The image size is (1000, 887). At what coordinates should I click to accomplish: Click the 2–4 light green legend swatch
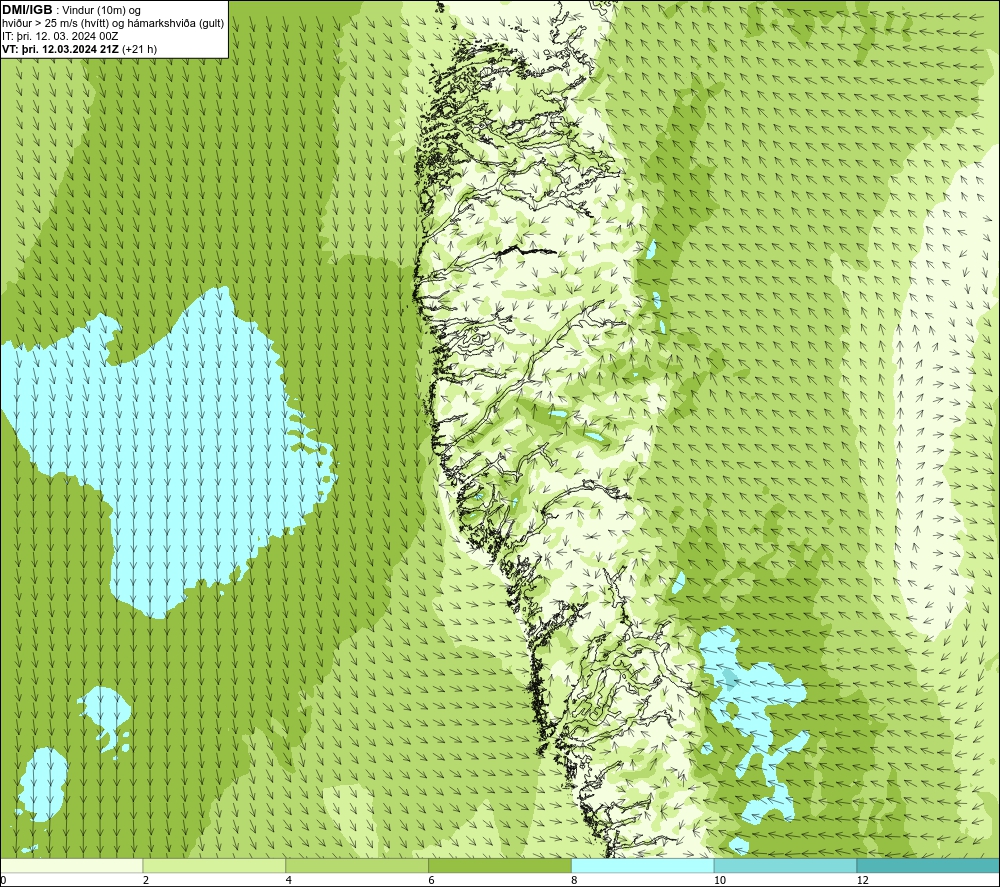[214, 865]
